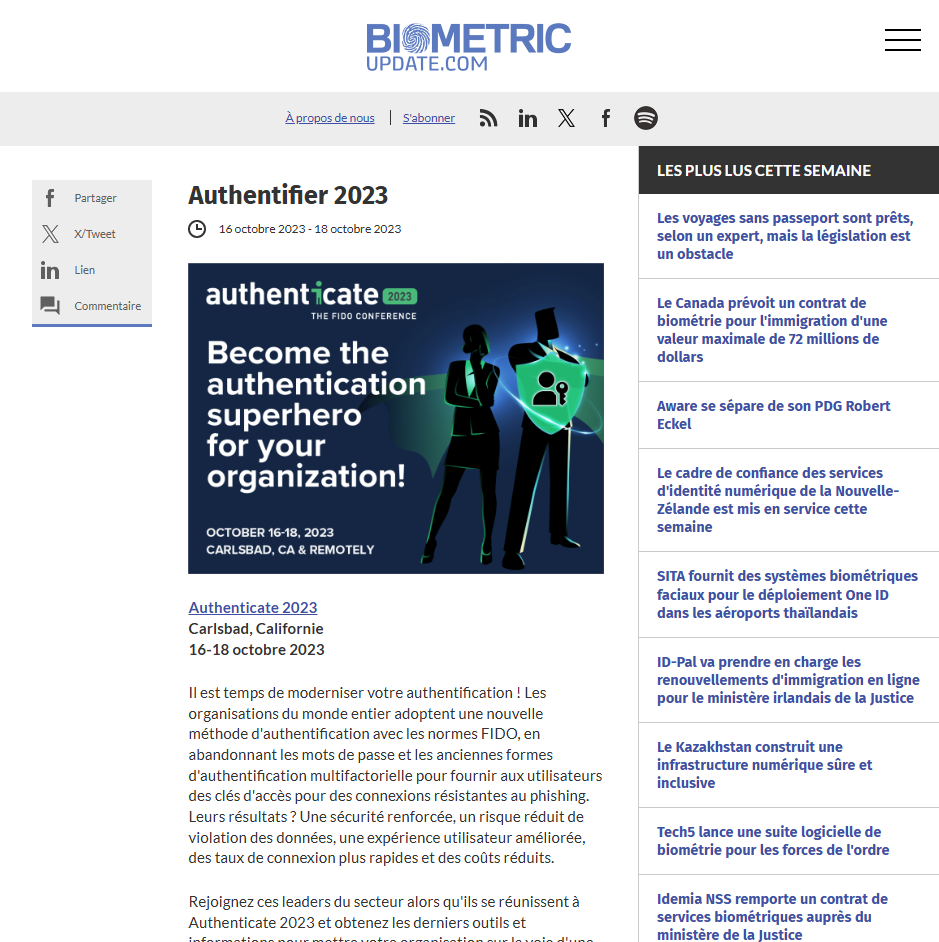Open Facebook page from header bar
The width and height of the screenshot is (939, 942).
pyautogui.click(x=605, y=118)
